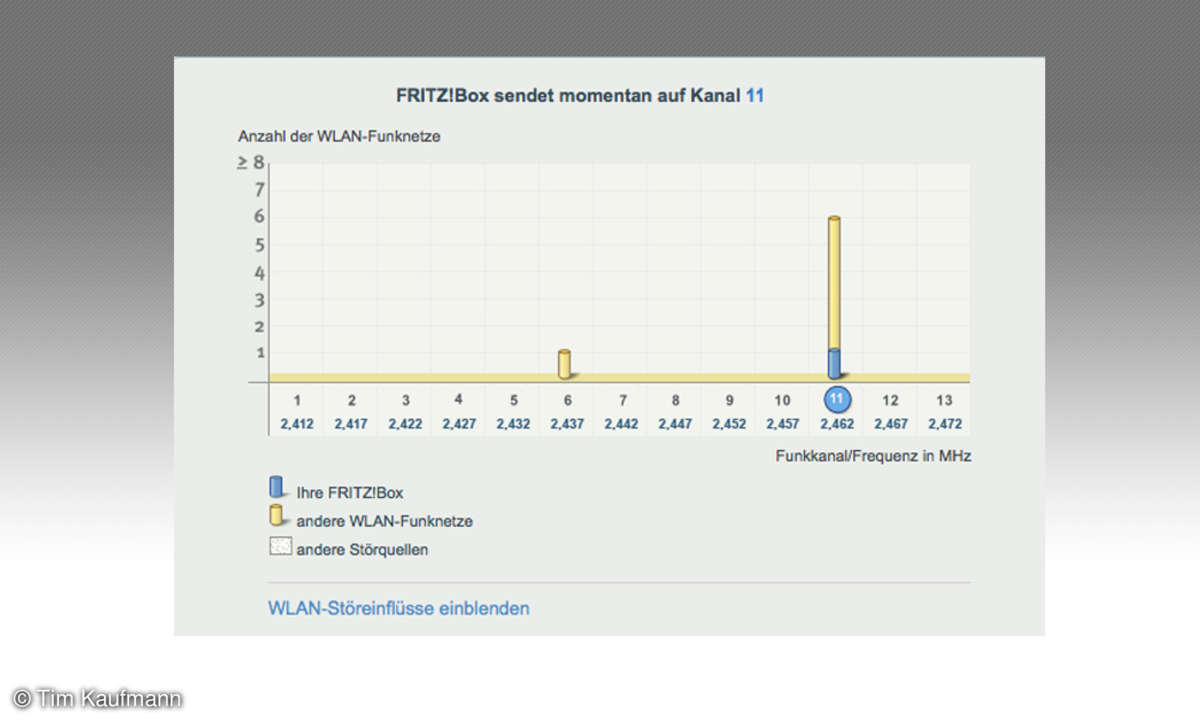
Task: Open the WLAN-Störeinflüsse einblenden link
Action: 399,607
